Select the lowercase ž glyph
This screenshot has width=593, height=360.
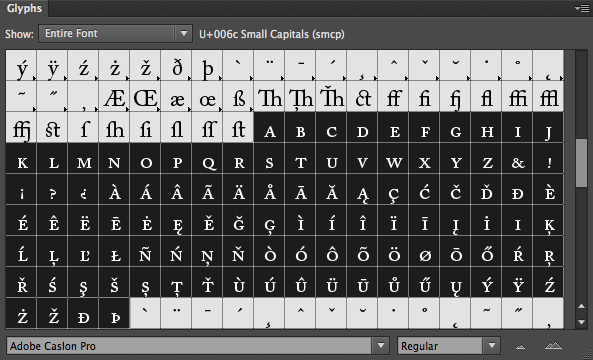coord(145,65)
